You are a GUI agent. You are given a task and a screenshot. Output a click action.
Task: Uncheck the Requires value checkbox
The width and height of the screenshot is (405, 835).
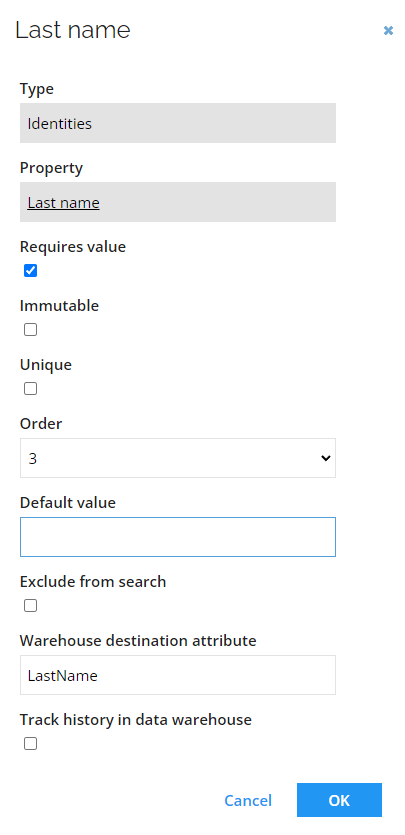pyautogui.click(x=30, y=271)
